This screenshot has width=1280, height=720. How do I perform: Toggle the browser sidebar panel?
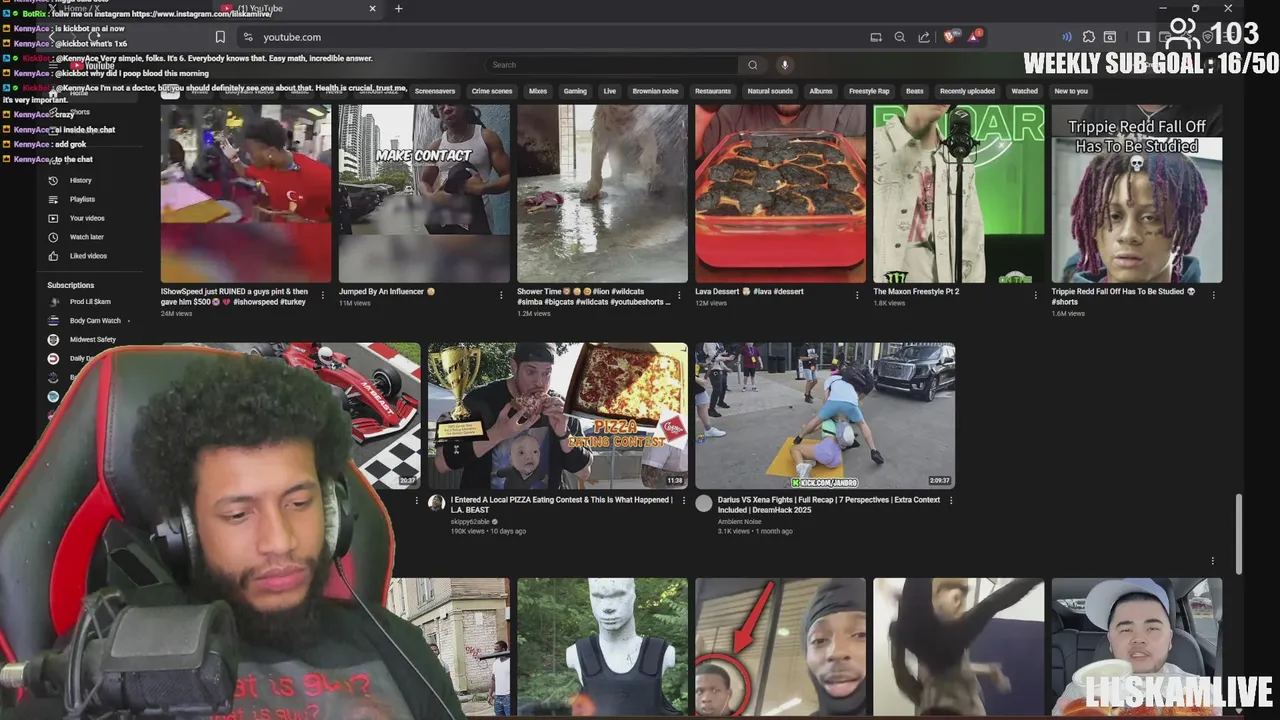point(1143,37)
